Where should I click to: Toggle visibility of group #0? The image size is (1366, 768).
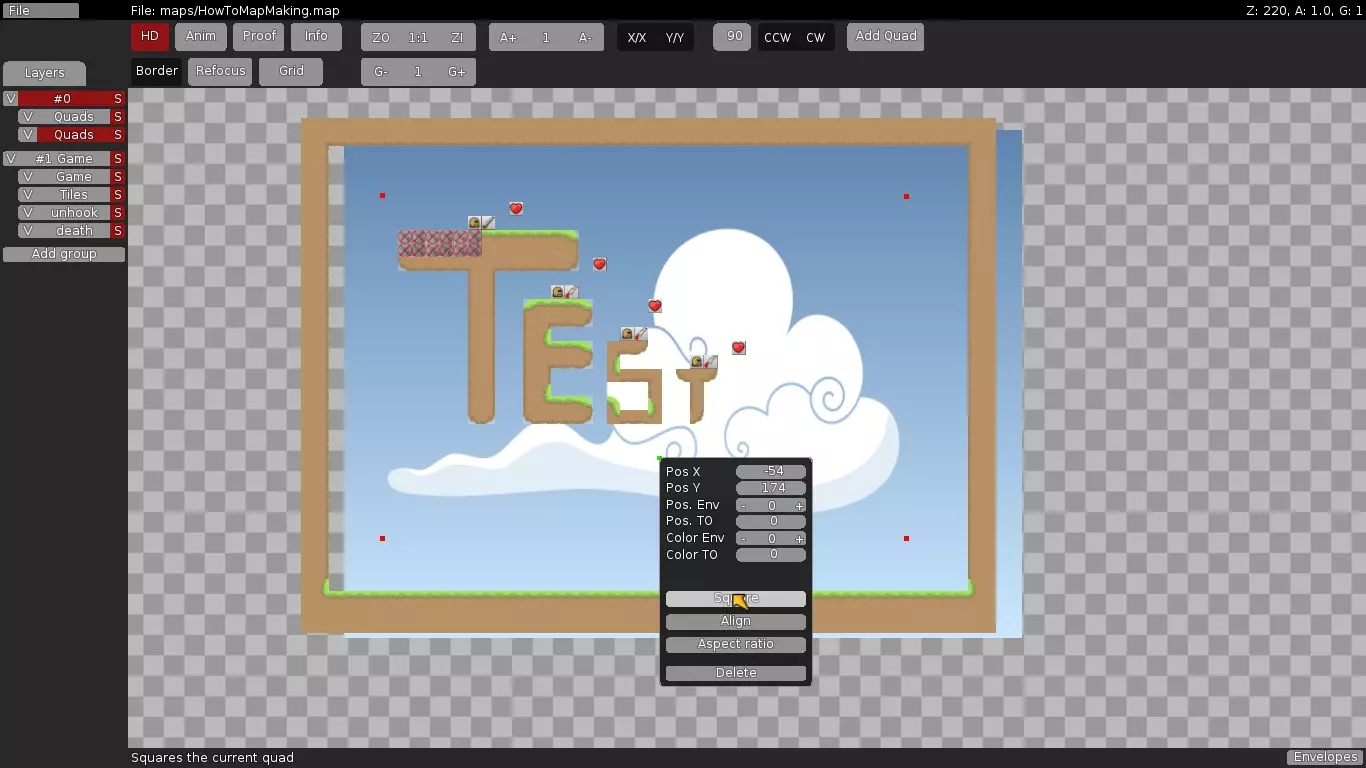(x=10, y=99)
